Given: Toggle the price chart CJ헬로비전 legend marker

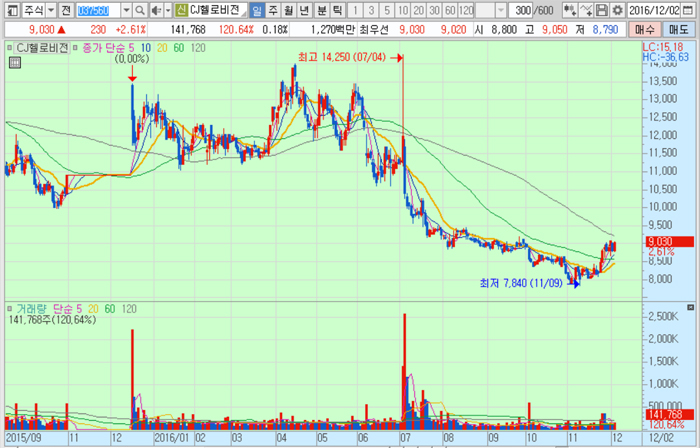Looking at the screenshot, I should 8,47.
